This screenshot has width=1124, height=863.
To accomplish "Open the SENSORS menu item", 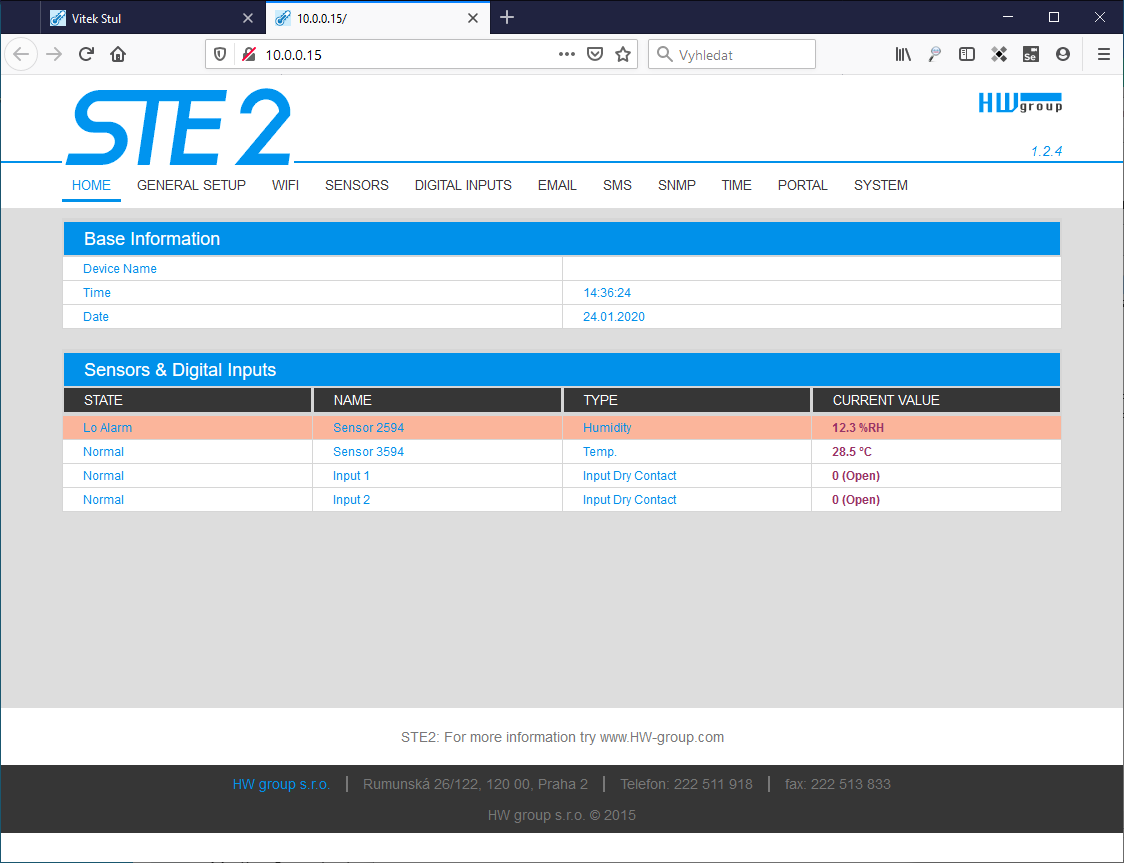I will [357, 186].
